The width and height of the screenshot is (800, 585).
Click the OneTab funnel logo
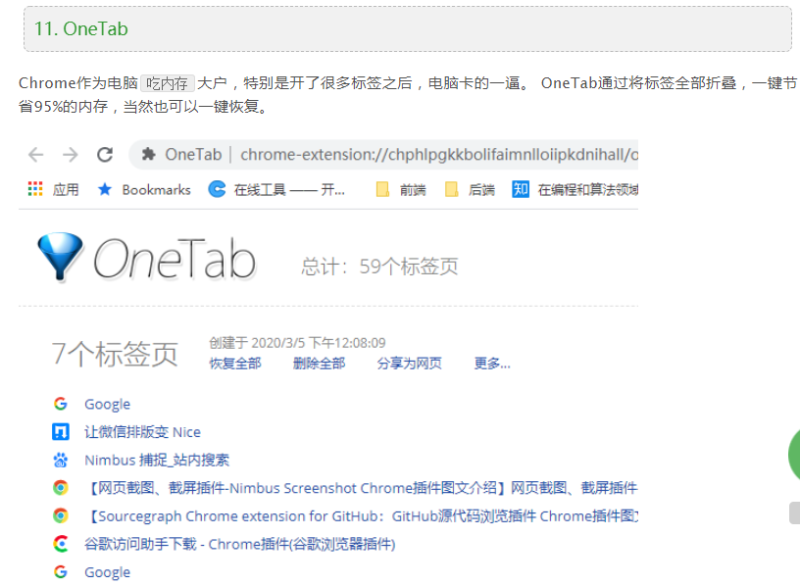(x=60, y=257)
